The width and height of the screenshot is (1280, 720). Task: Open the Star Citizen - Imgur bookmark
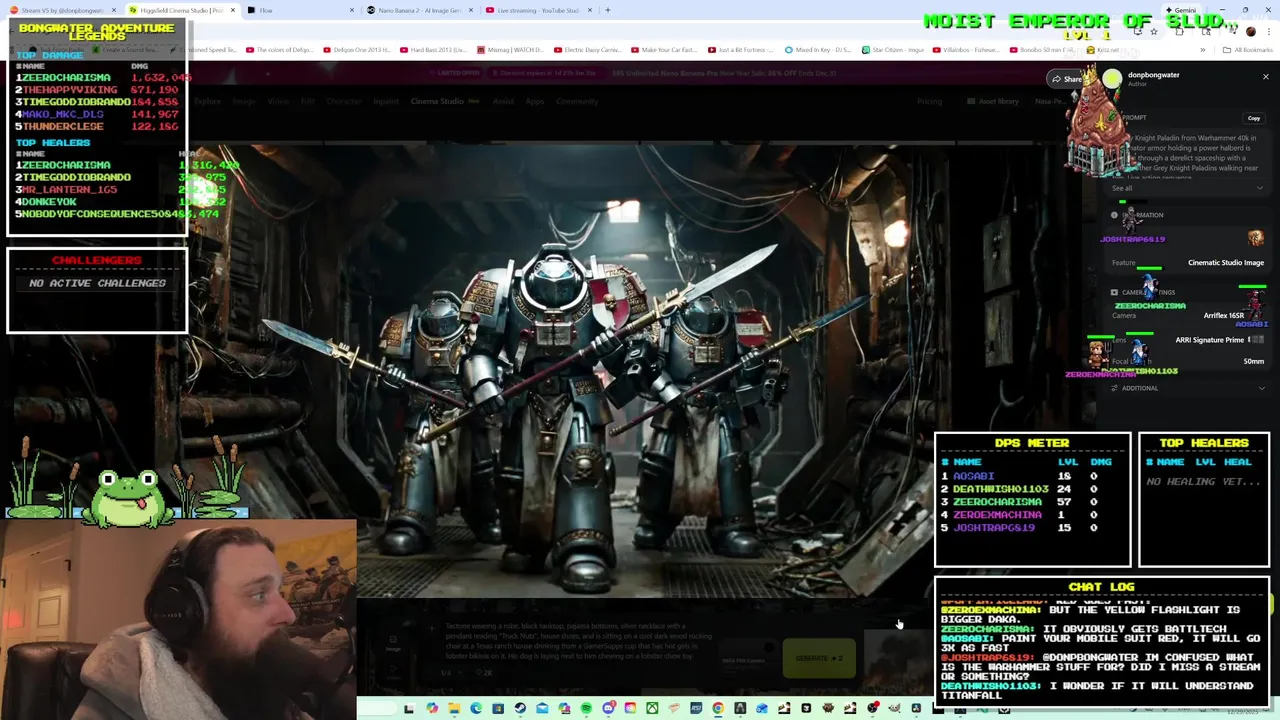(x=892, y=50)
